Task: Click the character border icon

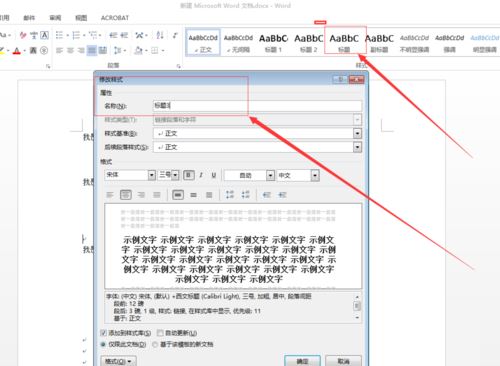Action: (44, 35)
